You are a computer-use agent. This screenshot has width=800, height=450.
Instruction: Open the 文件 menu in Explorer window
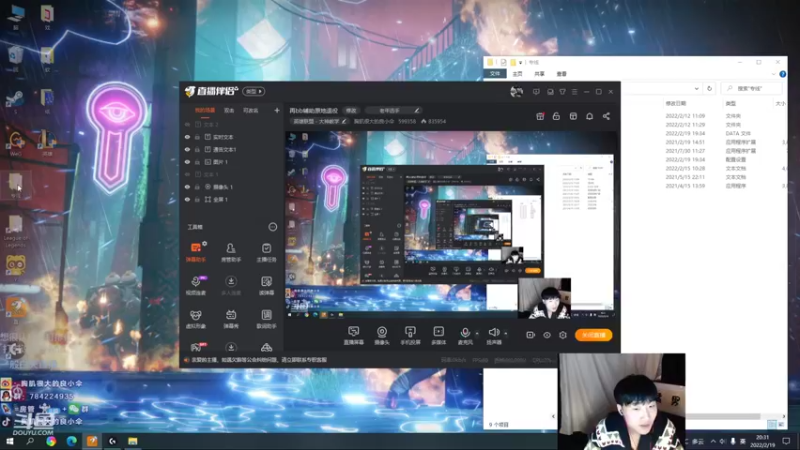pos(495,74)
